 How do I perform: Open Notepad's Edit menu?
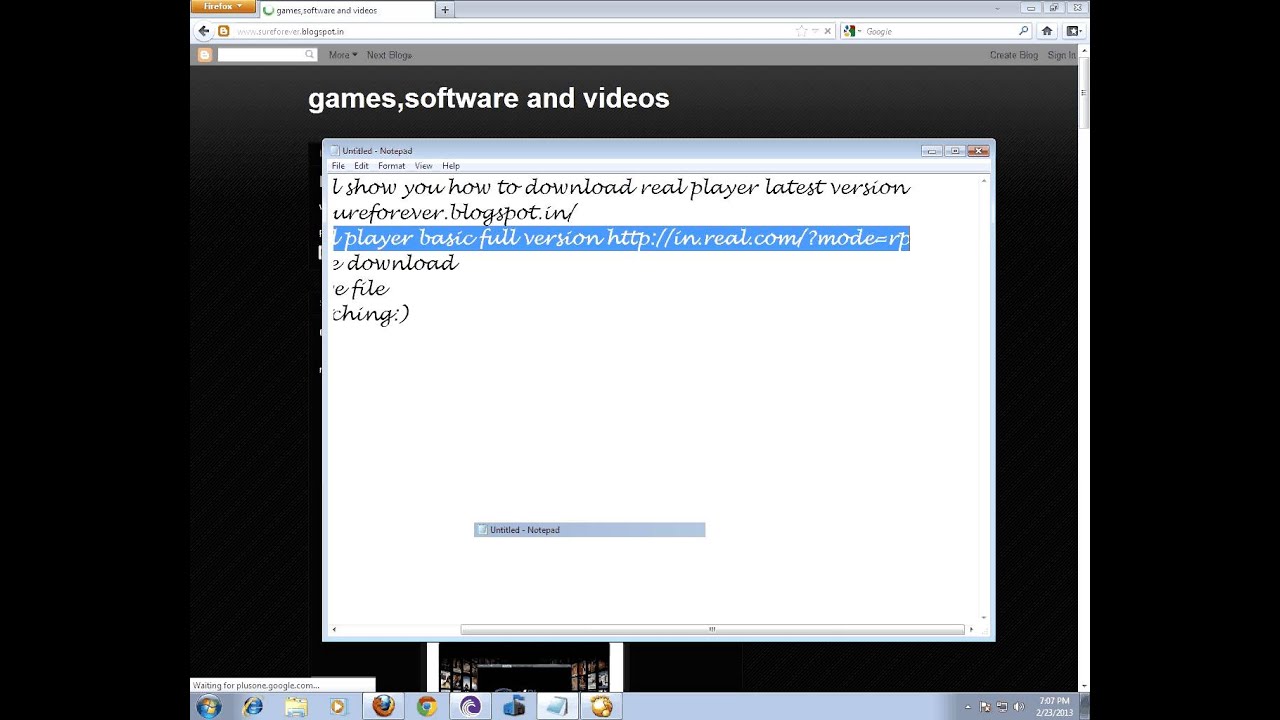click(361, 166)
